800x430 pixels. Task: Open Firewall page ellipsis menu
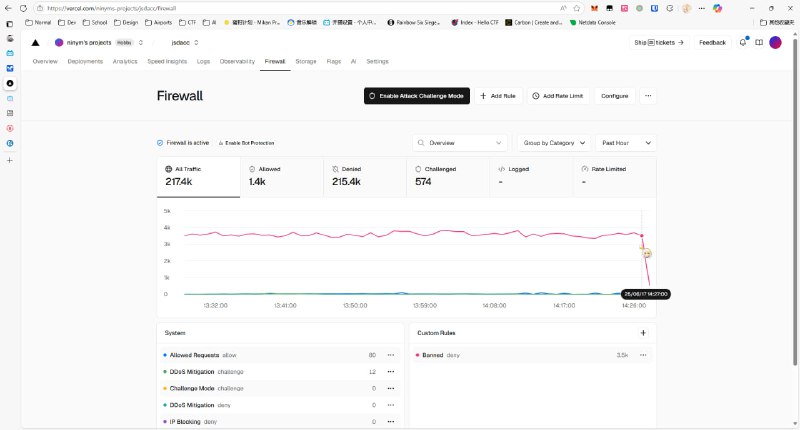pyautogui.click(x=648, y=96)
